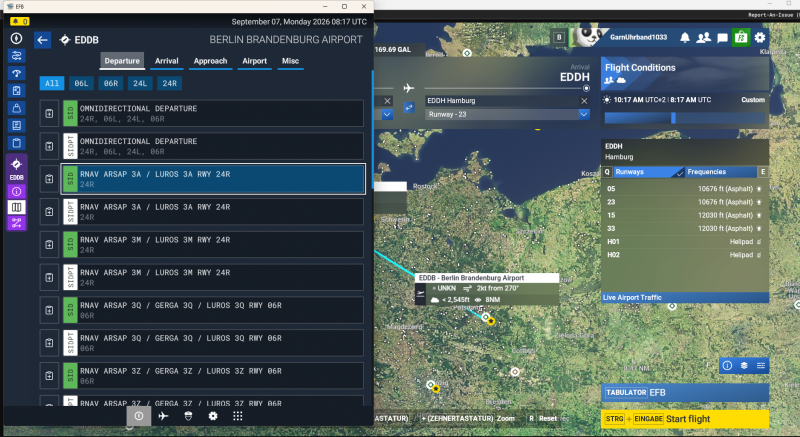Open the Custom time setting
800x437 pixels.
coord(753,100)
